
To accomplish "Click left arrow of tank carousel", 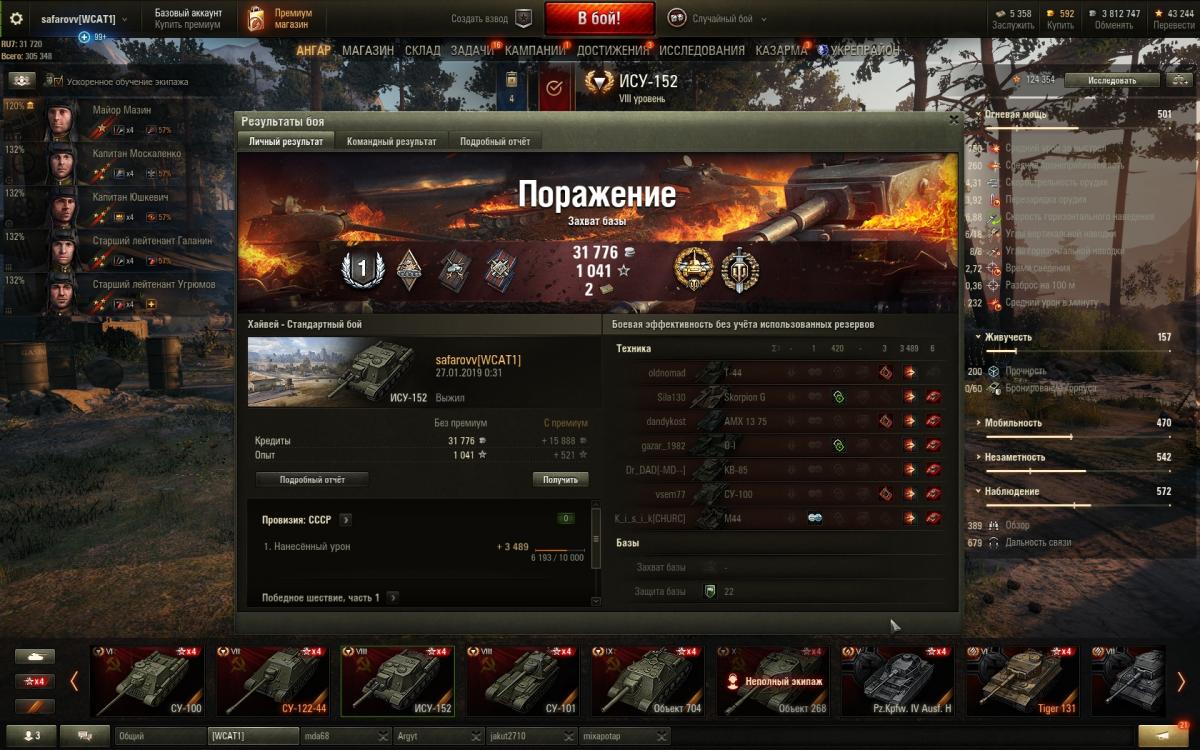I will point(74,681).
